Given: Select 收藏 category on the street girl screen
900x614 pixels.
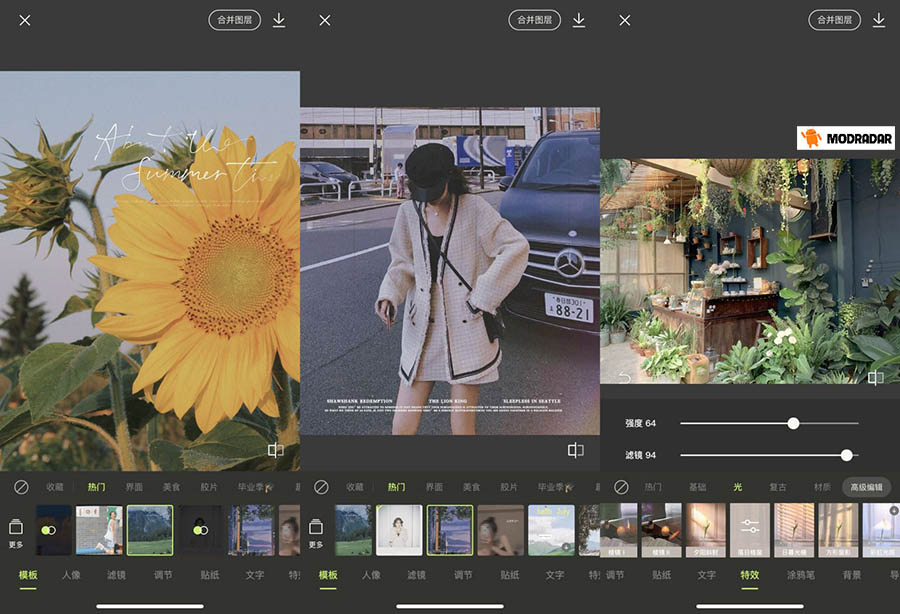Looking at the screenshot, I should (355, 487).
